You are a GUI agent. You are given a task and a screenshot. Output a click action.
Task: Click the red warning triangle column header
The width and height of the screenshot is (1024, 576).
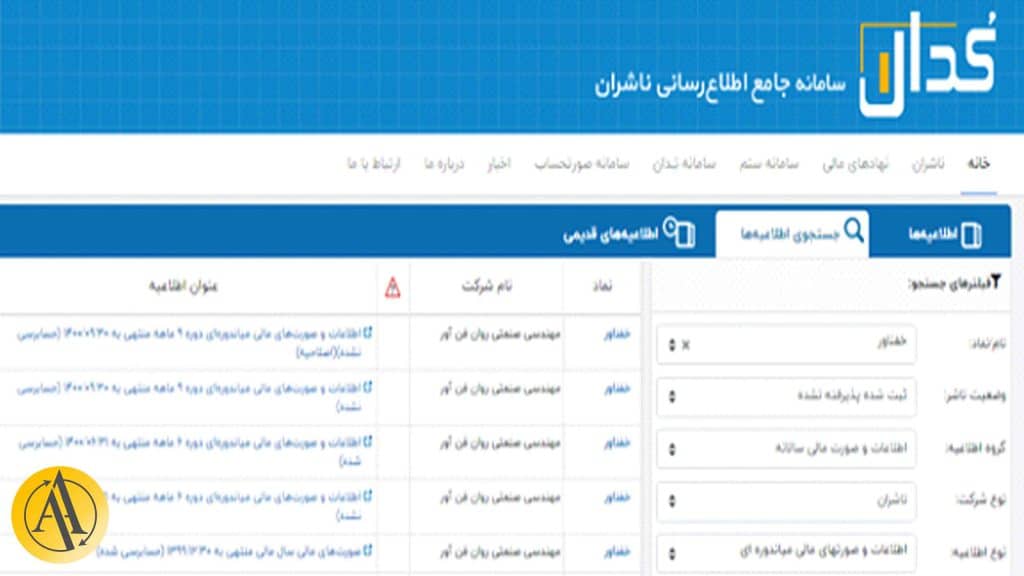click(x=392, y=287)
